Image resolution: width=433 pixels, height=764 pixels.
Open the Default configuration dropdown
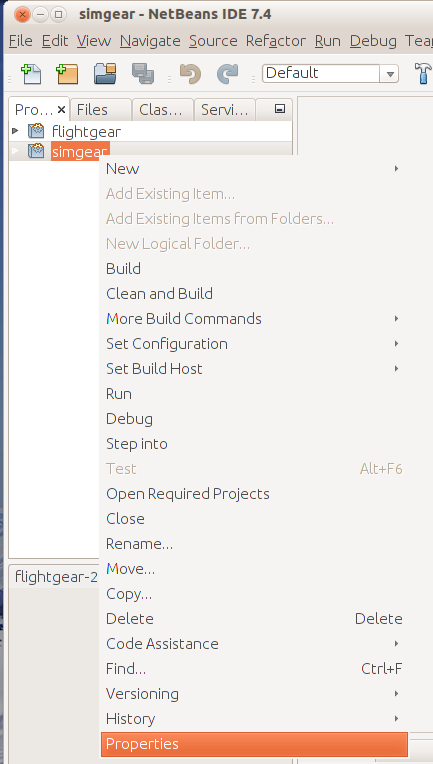pyautogui.click(x=330, y=74)
